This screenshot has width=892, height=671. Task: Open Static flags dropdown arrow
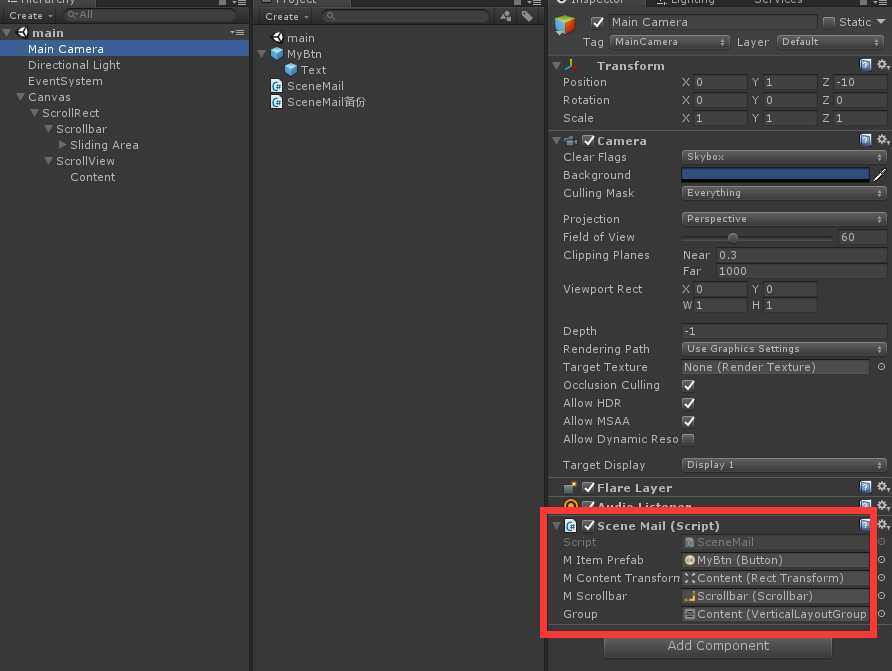(x=881, y=22)
